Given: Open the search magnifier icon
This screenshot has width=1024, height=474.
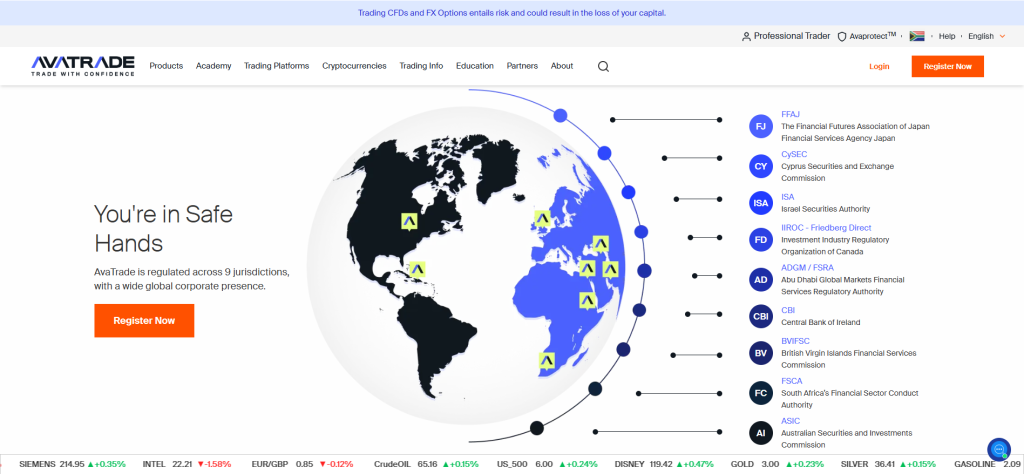Looking at the screenshot, I should (x=603, y=66).
